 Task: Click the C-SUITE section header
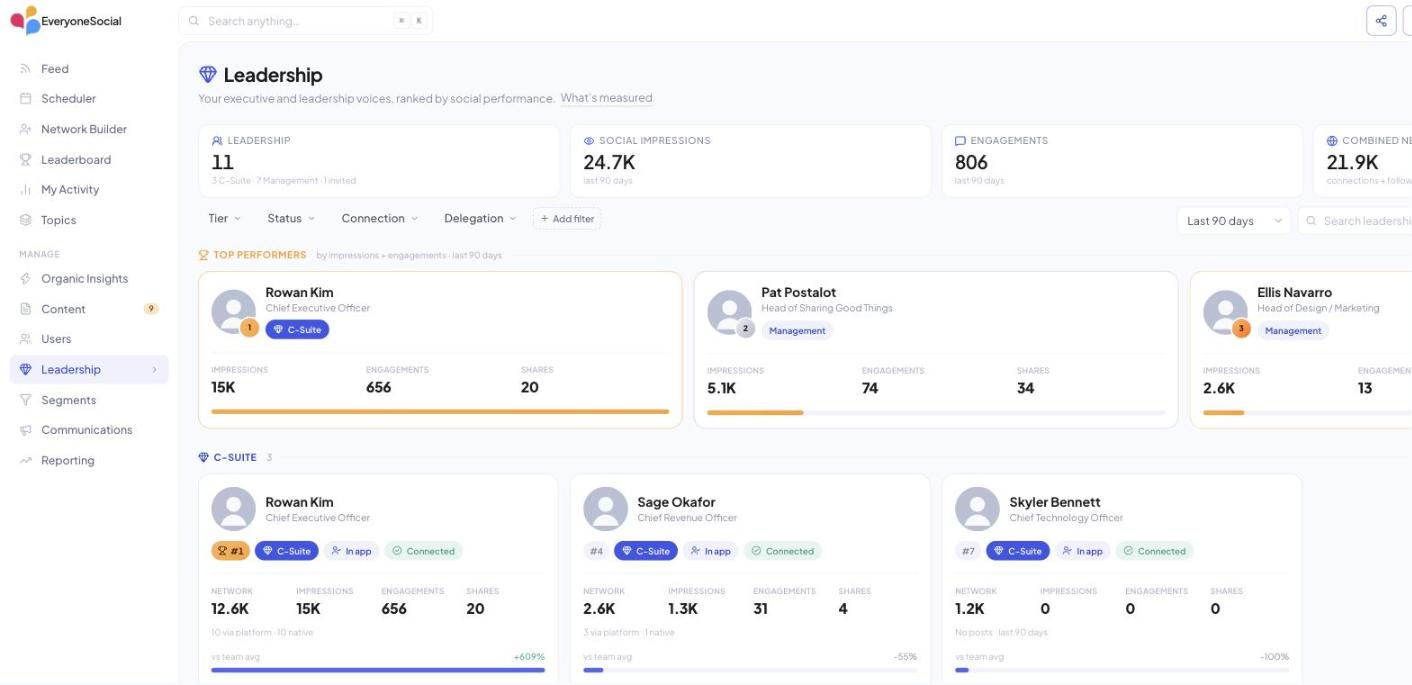click(x=234, y=457)
